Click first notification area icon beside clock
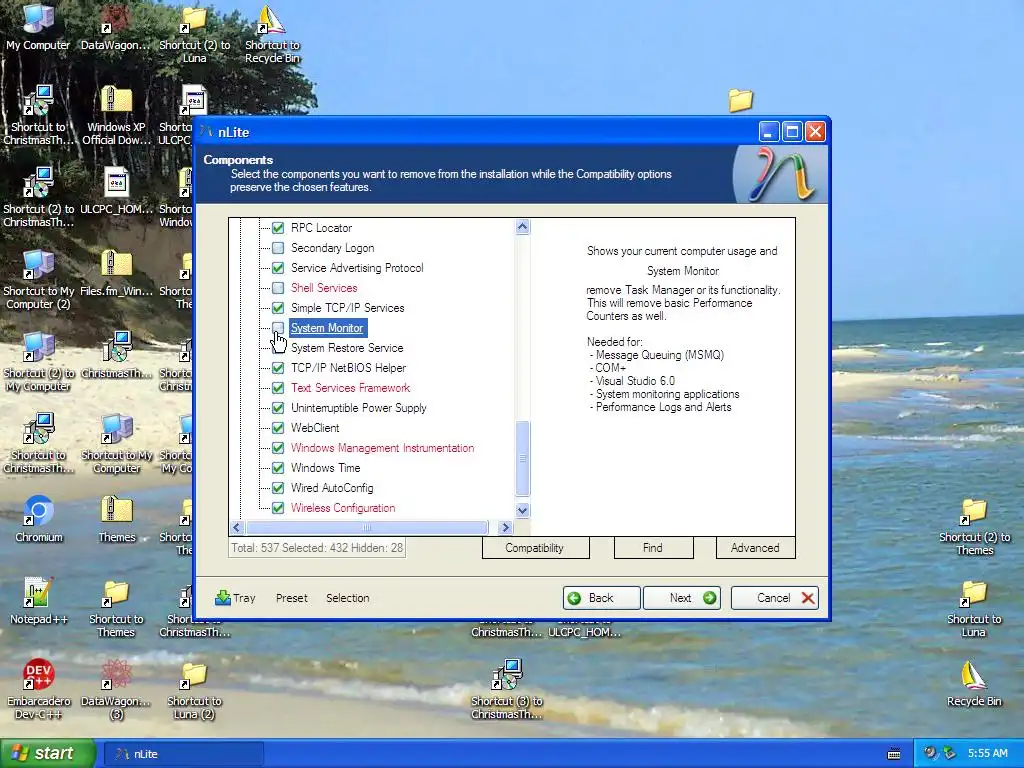Screen dimensions: 1024x768 [x=929, y=753]
